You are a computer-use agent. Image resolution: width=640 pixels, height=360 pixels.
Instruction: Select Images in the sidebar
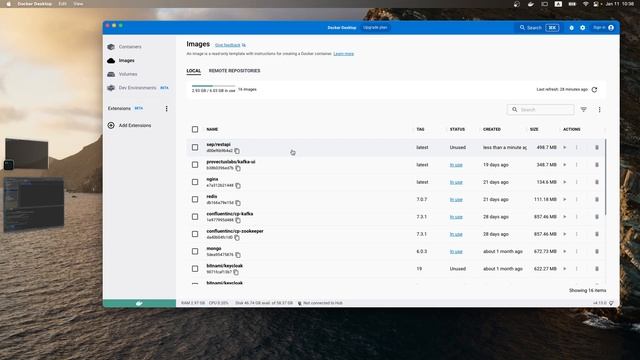pyautogui.click(x=127, y=60)
